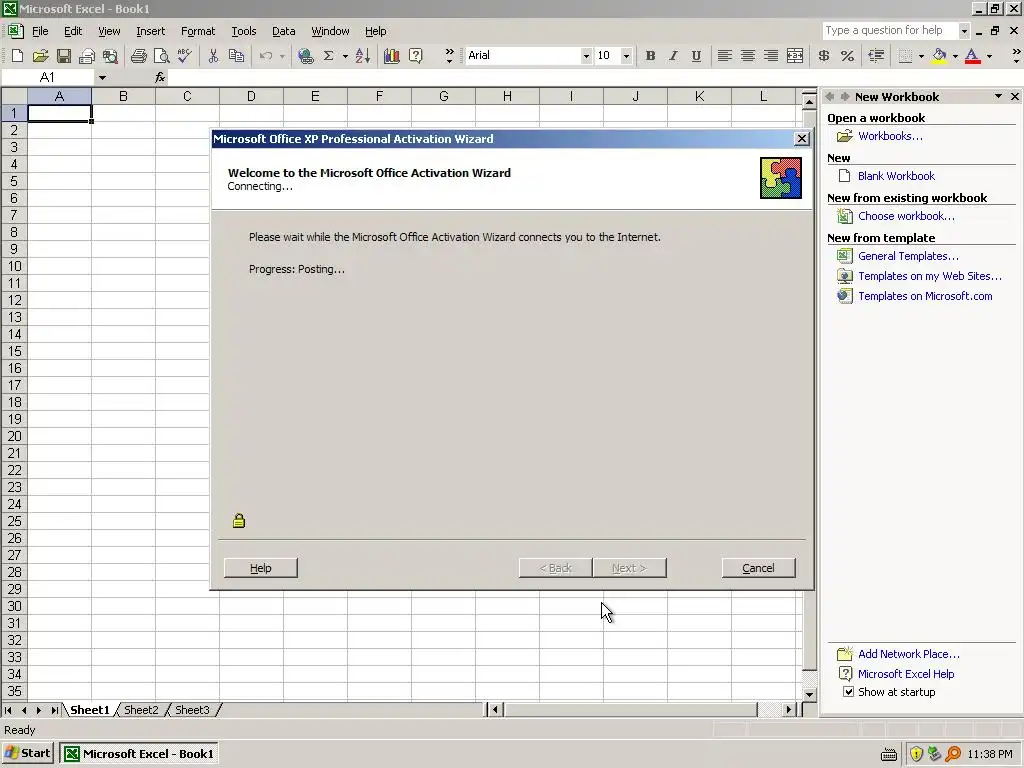Open the Format menu
This screenshot has height=768, width=1024.
(x=198, y=31)
